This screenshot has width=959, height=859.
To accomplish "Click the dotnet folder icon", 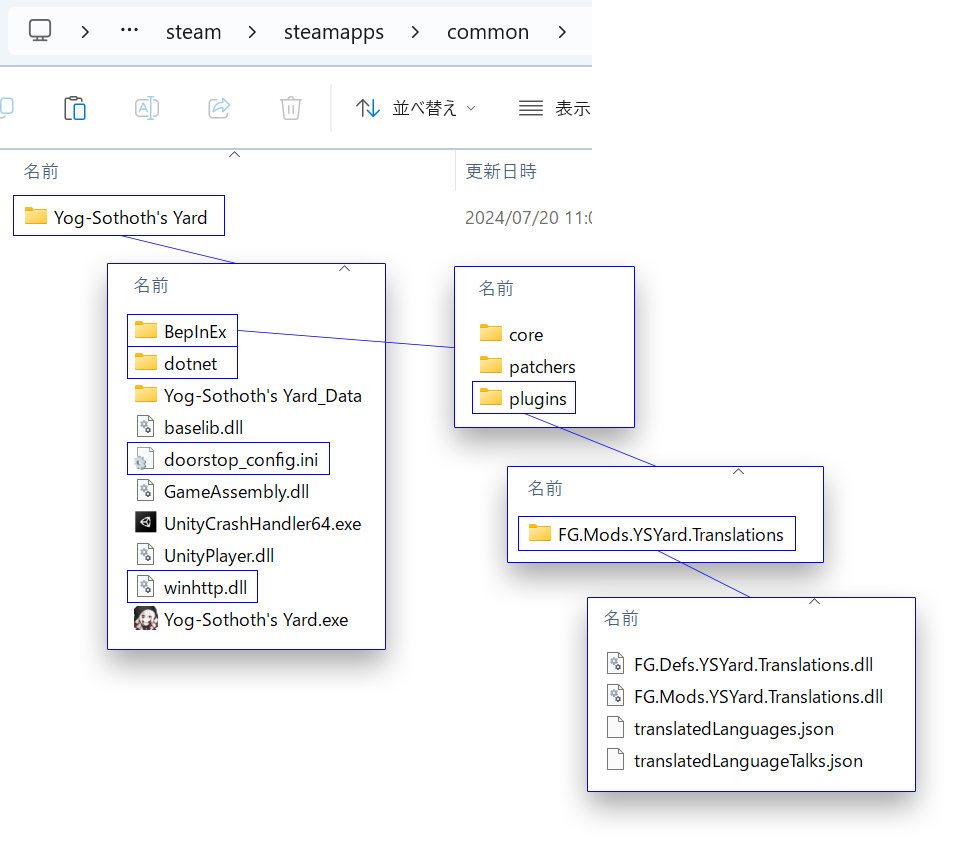I will click(146, 362).
